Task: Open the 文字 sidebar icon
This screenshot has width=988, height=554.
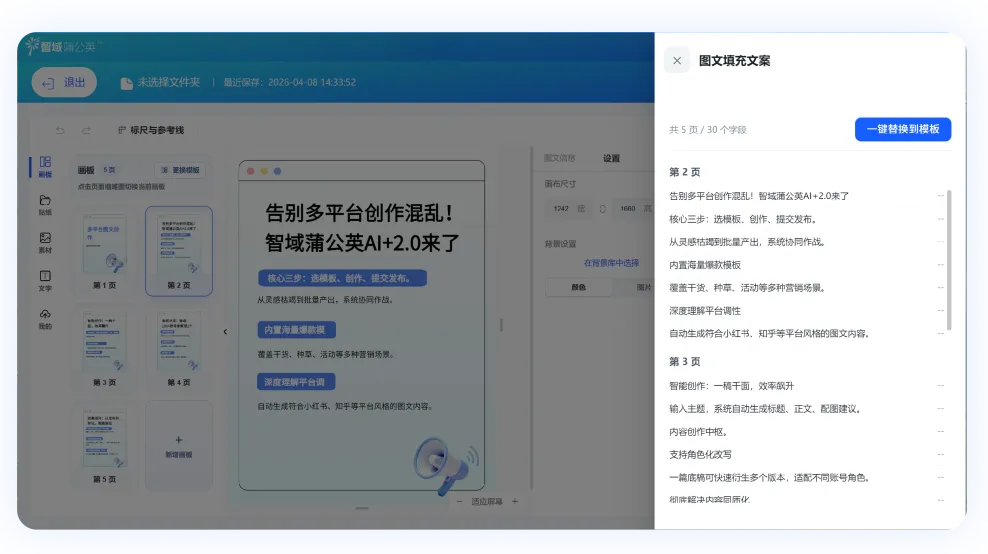Action: pyautogui.click(x=45, y=280)
